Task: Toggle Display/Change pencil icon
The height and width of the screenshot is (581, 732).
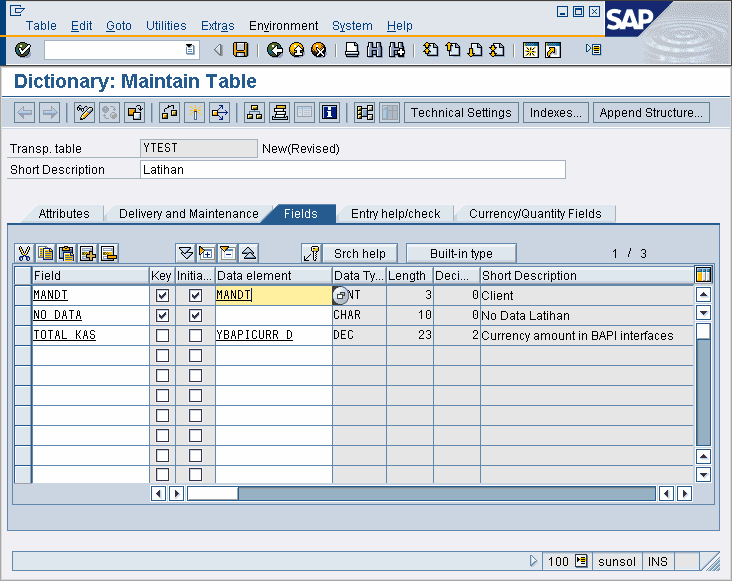Action: (x=84, y=112)
